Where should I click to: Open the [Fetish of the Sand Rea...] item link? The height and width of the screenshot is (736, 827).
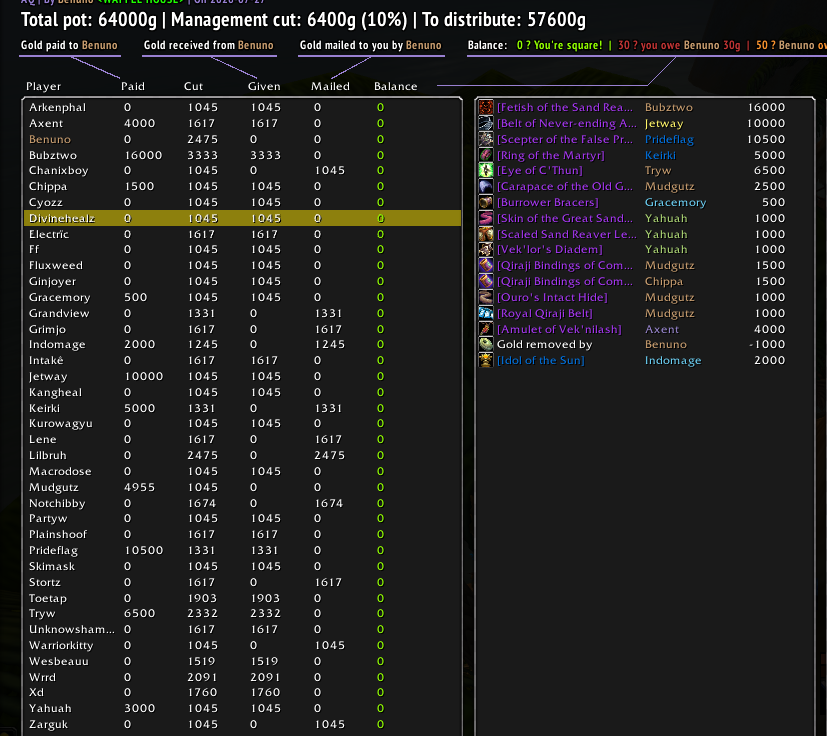pos(565,107)
